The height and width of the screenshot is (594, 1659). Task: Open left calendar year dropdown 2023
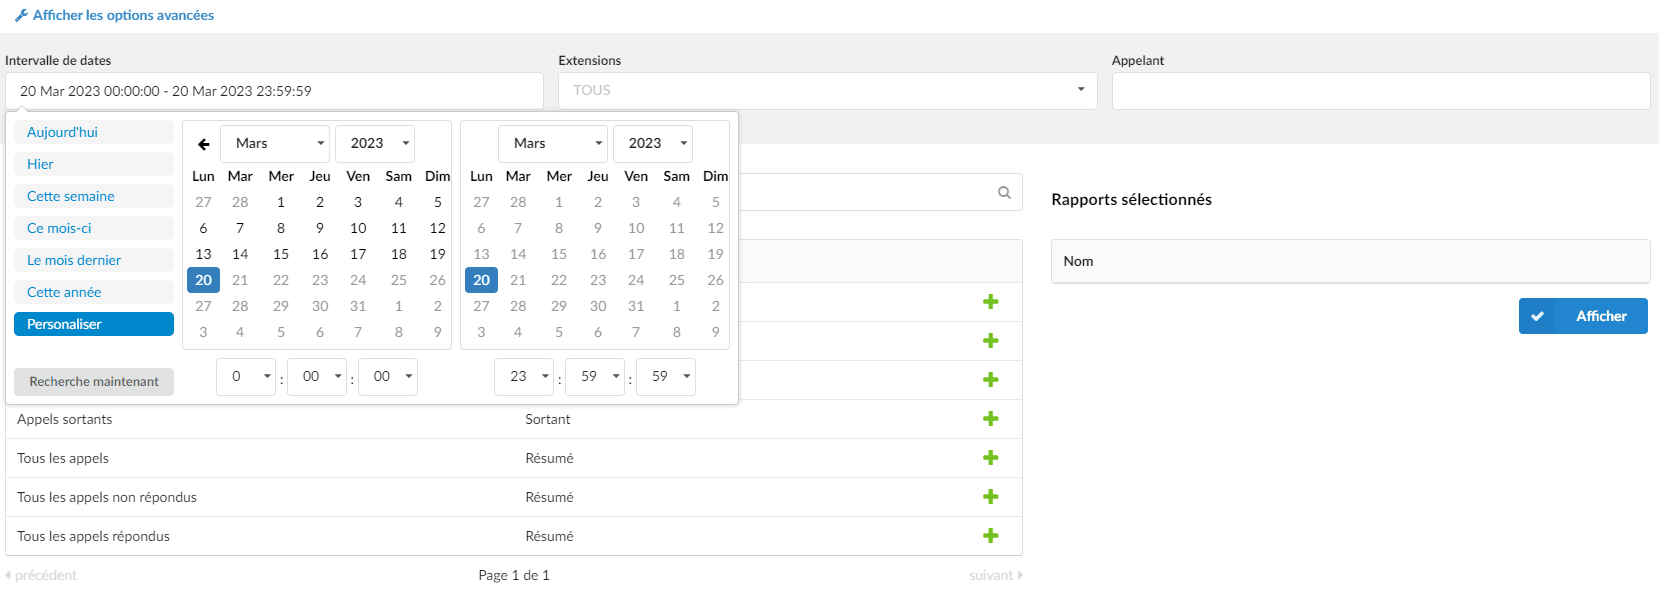[x=375, y=143]
